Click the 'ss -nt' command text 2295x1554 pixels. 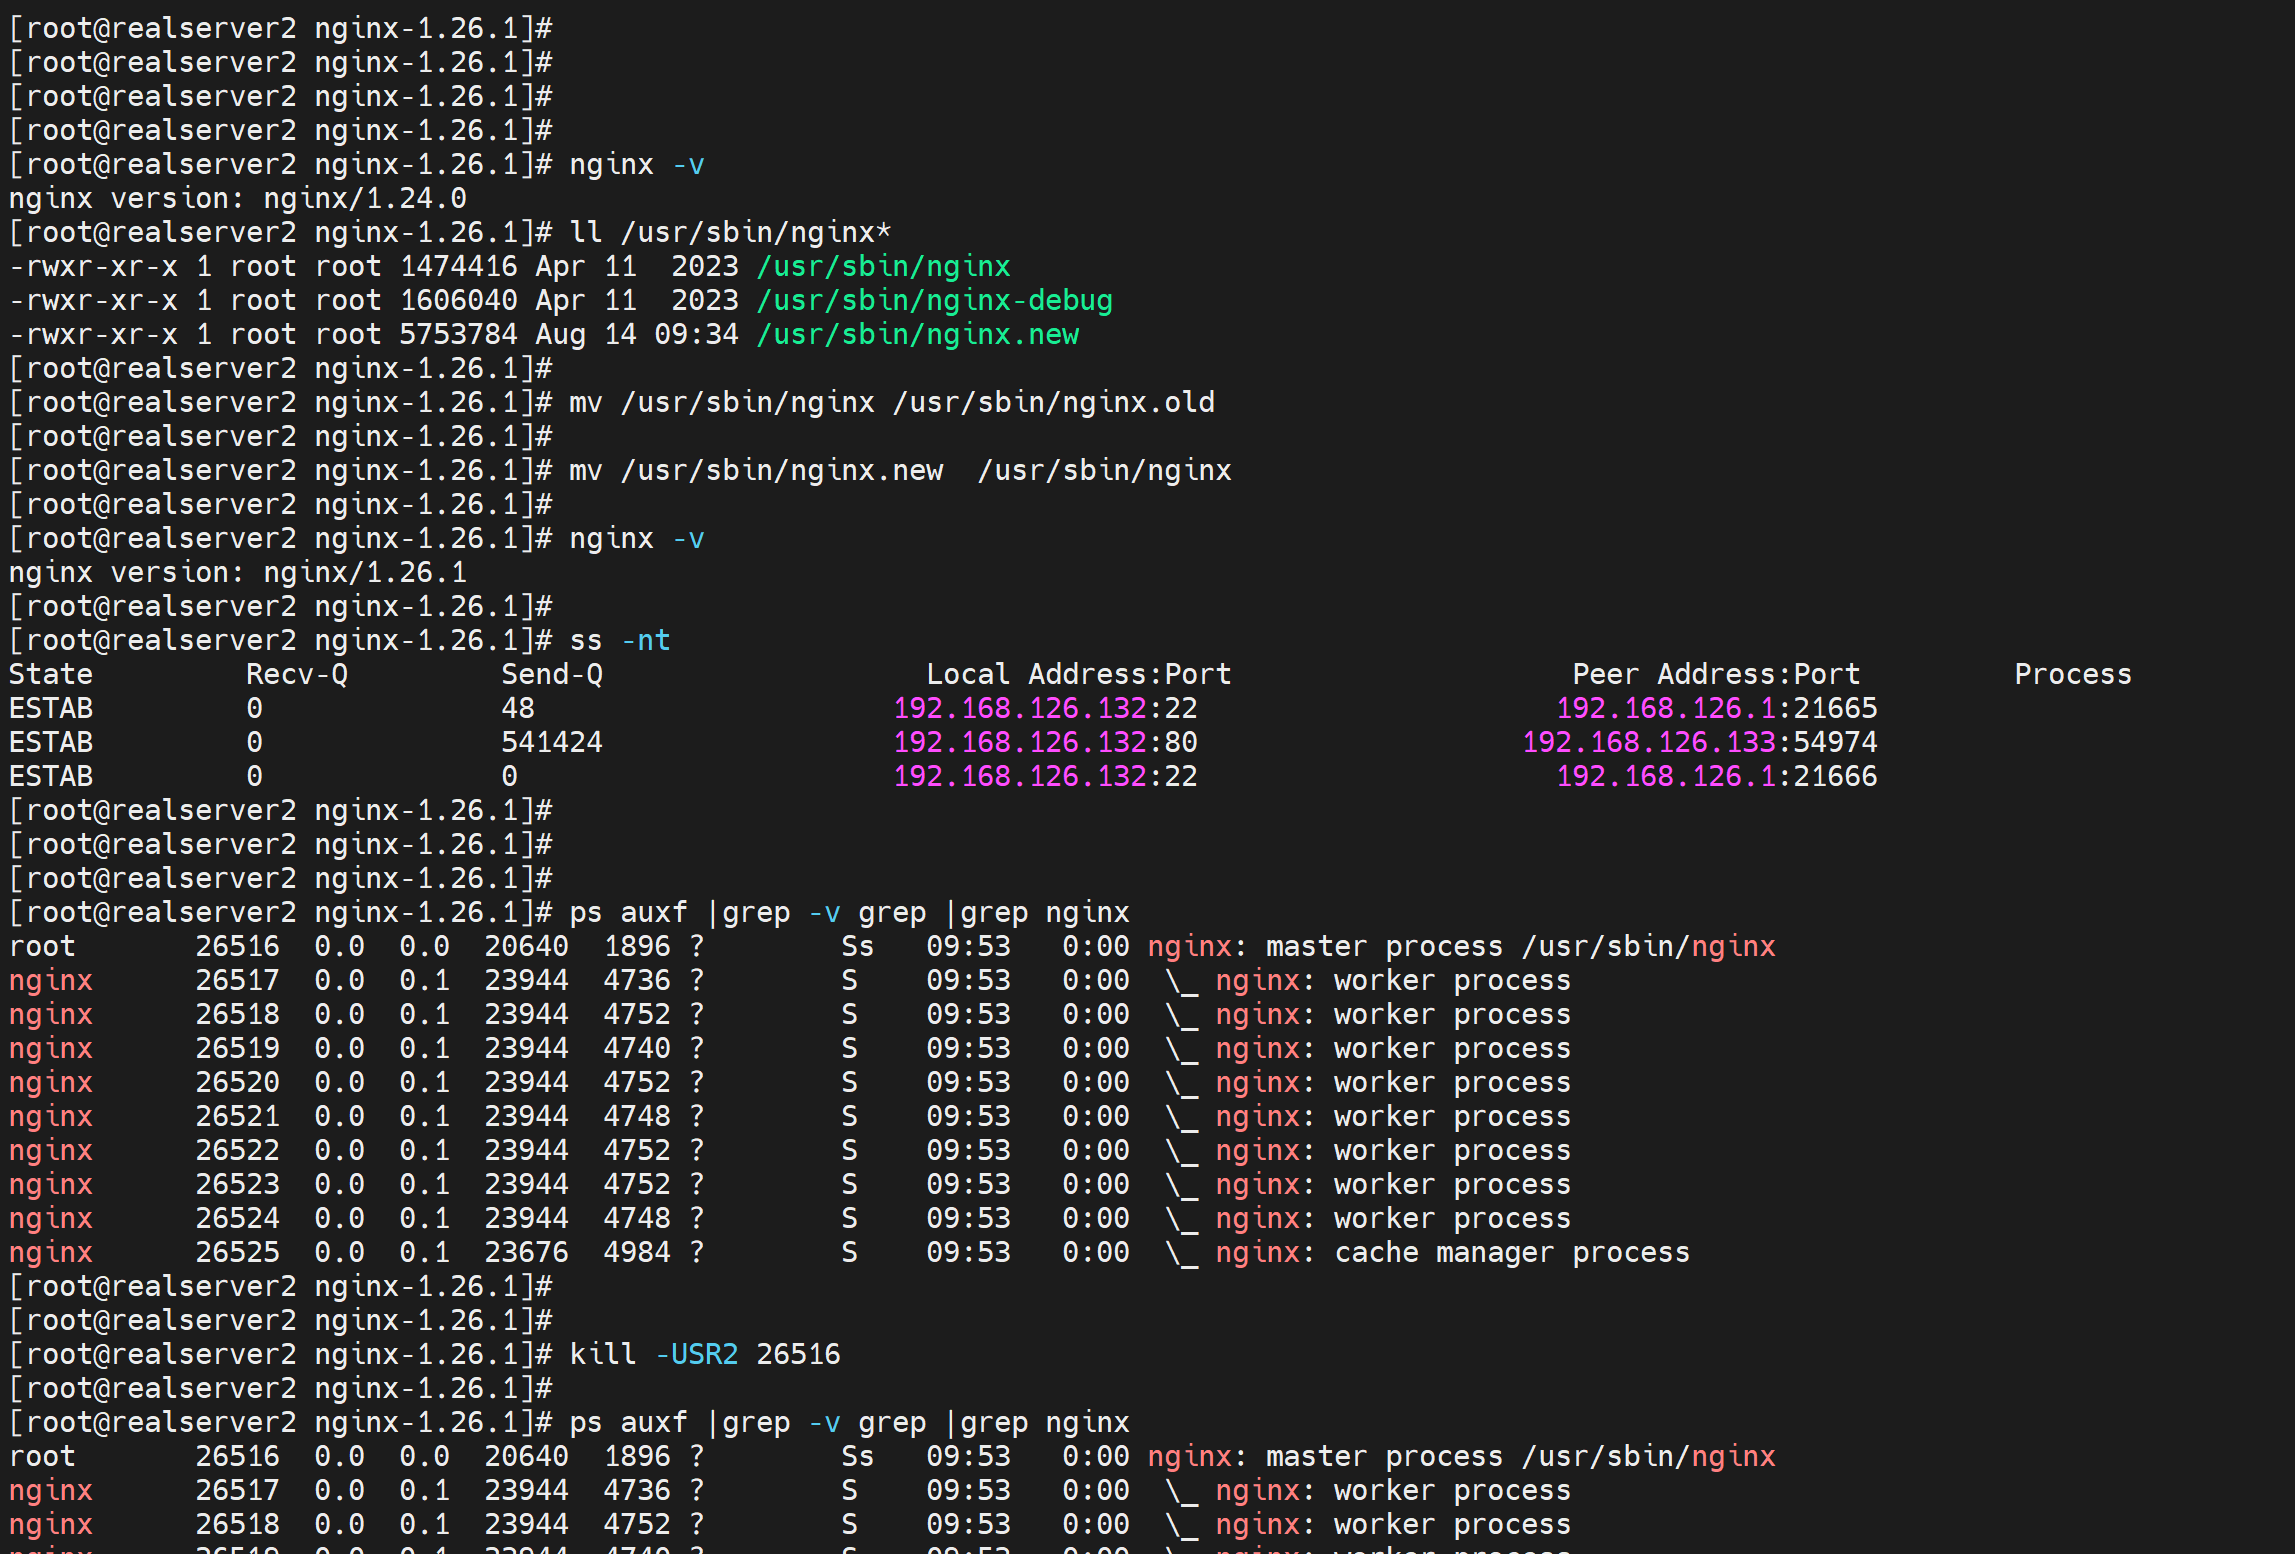pyautogui.click(x=619, y=640)
